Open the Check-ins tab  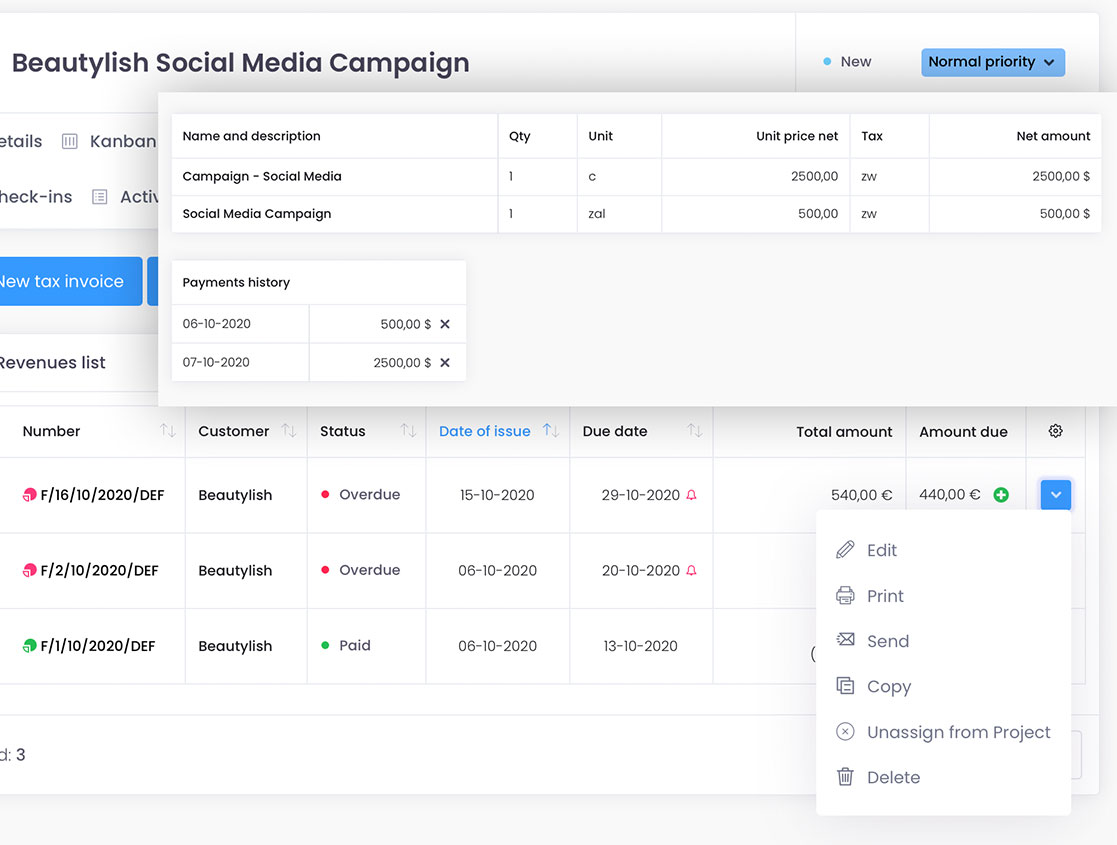pos(36,197)
